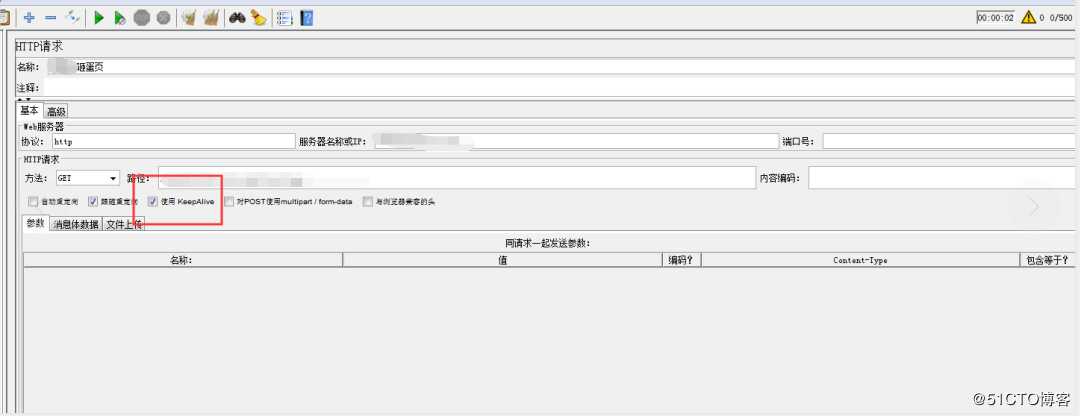Switch to the 高级 tab
This screenshot has height=416, width=1080.
pos(56,111)
